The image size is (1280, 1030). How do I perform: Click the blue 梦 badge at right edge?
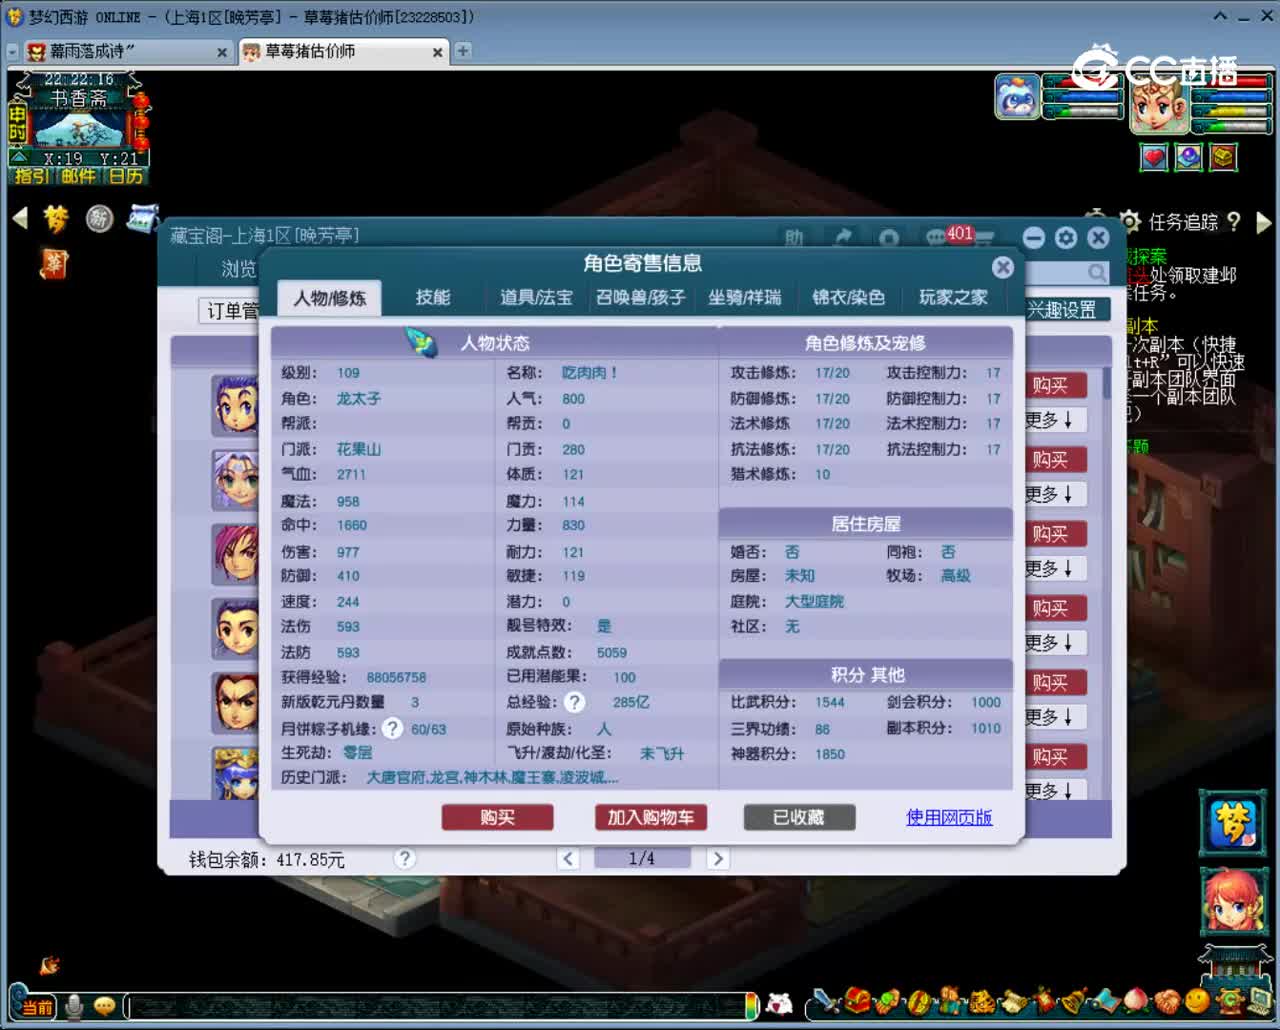pyautogui.click(x=1233, y=822)
